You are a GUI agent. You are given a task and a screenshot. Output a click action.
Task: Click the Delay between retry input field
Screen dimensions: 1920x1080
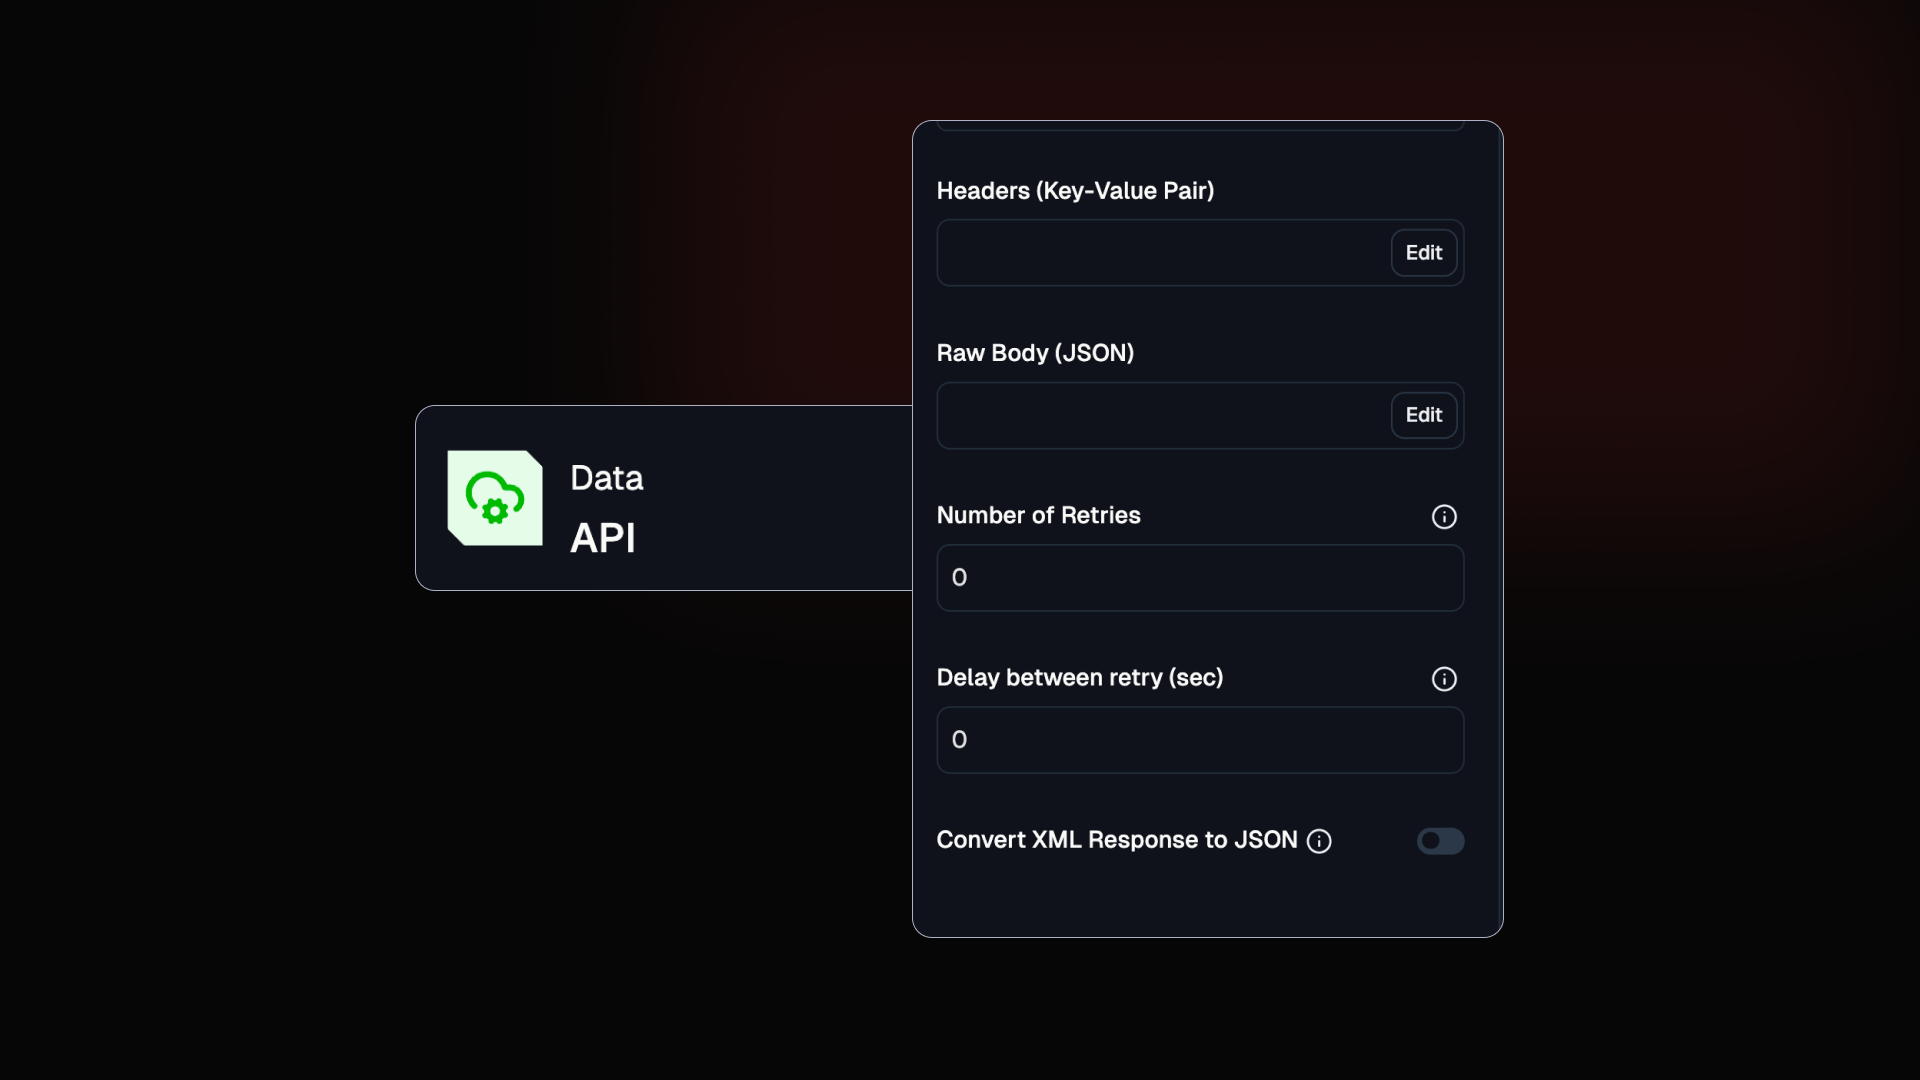1200,740
